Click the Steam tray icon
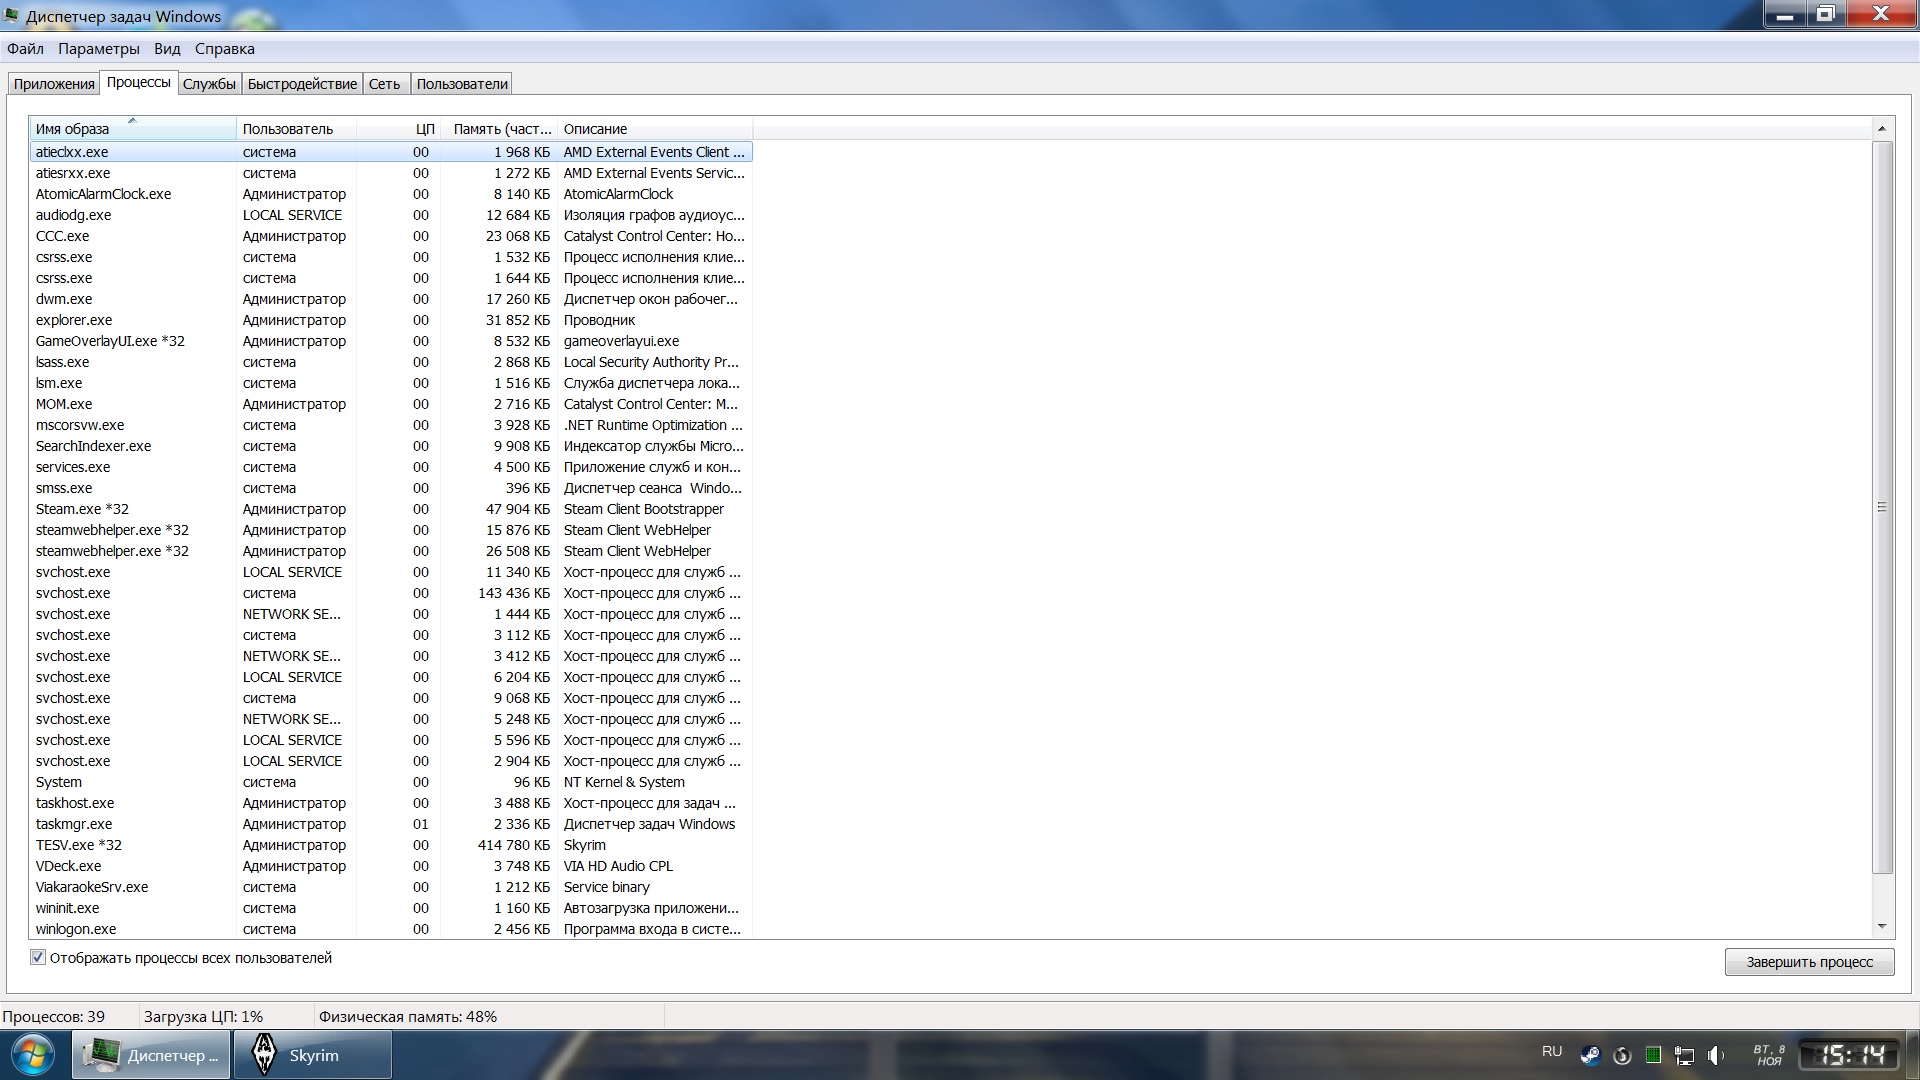The height and width of the screenshot is (1080, 1920). click(x=1590, y=1055)
